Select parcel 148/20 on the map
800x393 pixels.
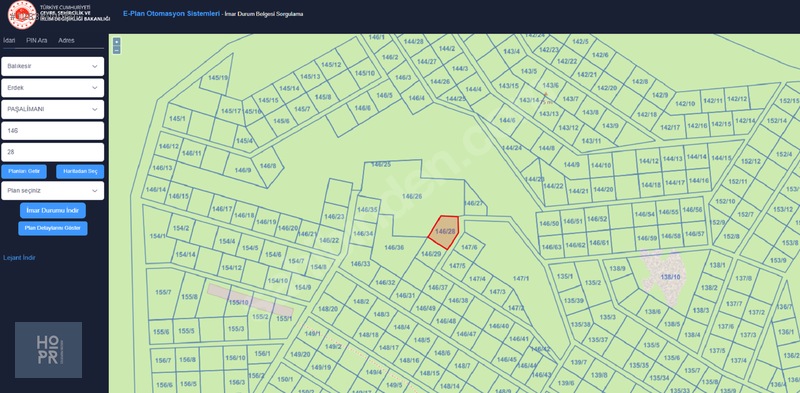328,309
